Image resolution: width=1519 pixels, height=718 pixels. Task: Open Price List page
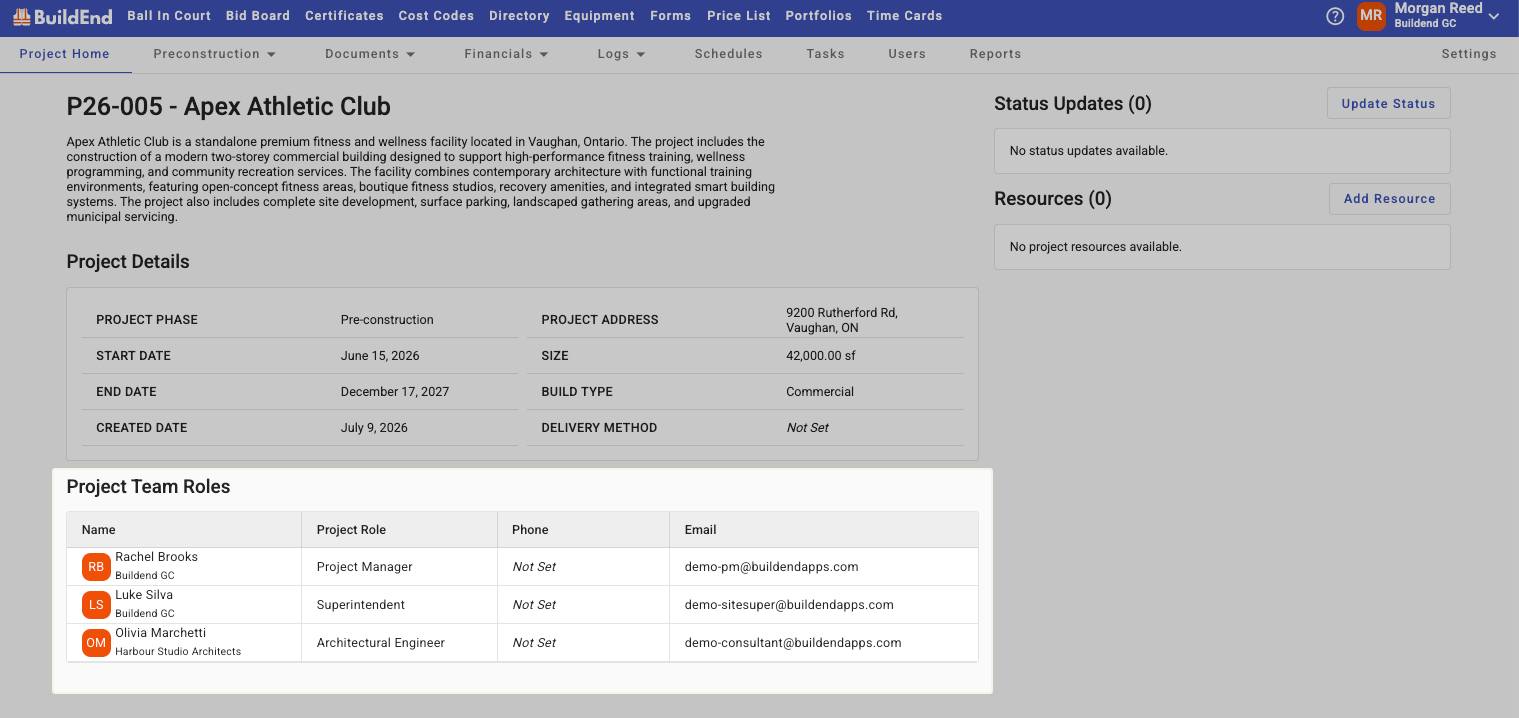tap(739, 16)
